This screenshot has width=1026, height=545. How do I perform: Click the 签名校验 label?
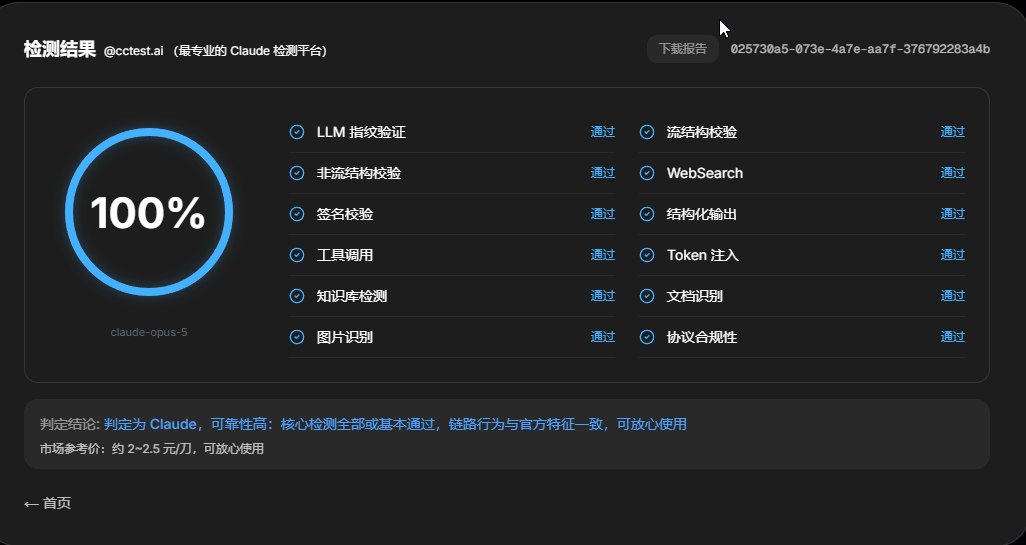point(345,214)
